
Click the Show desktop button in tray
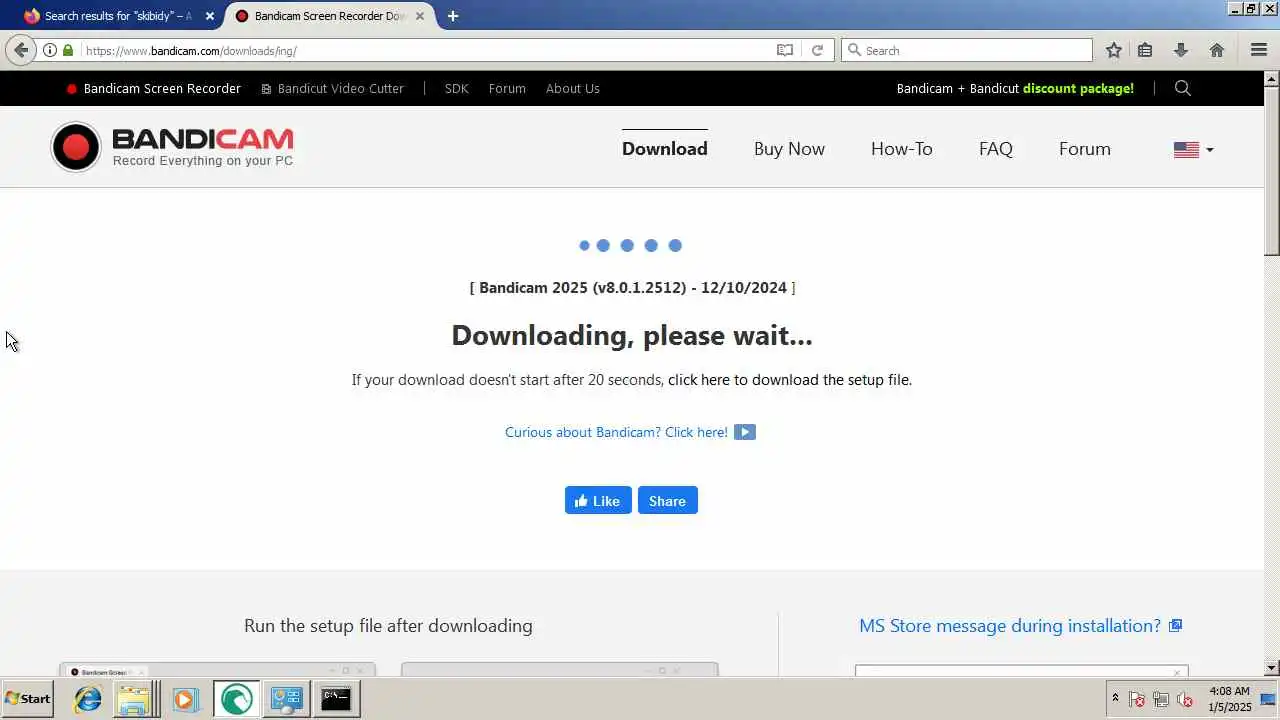tap(1269, 699)
